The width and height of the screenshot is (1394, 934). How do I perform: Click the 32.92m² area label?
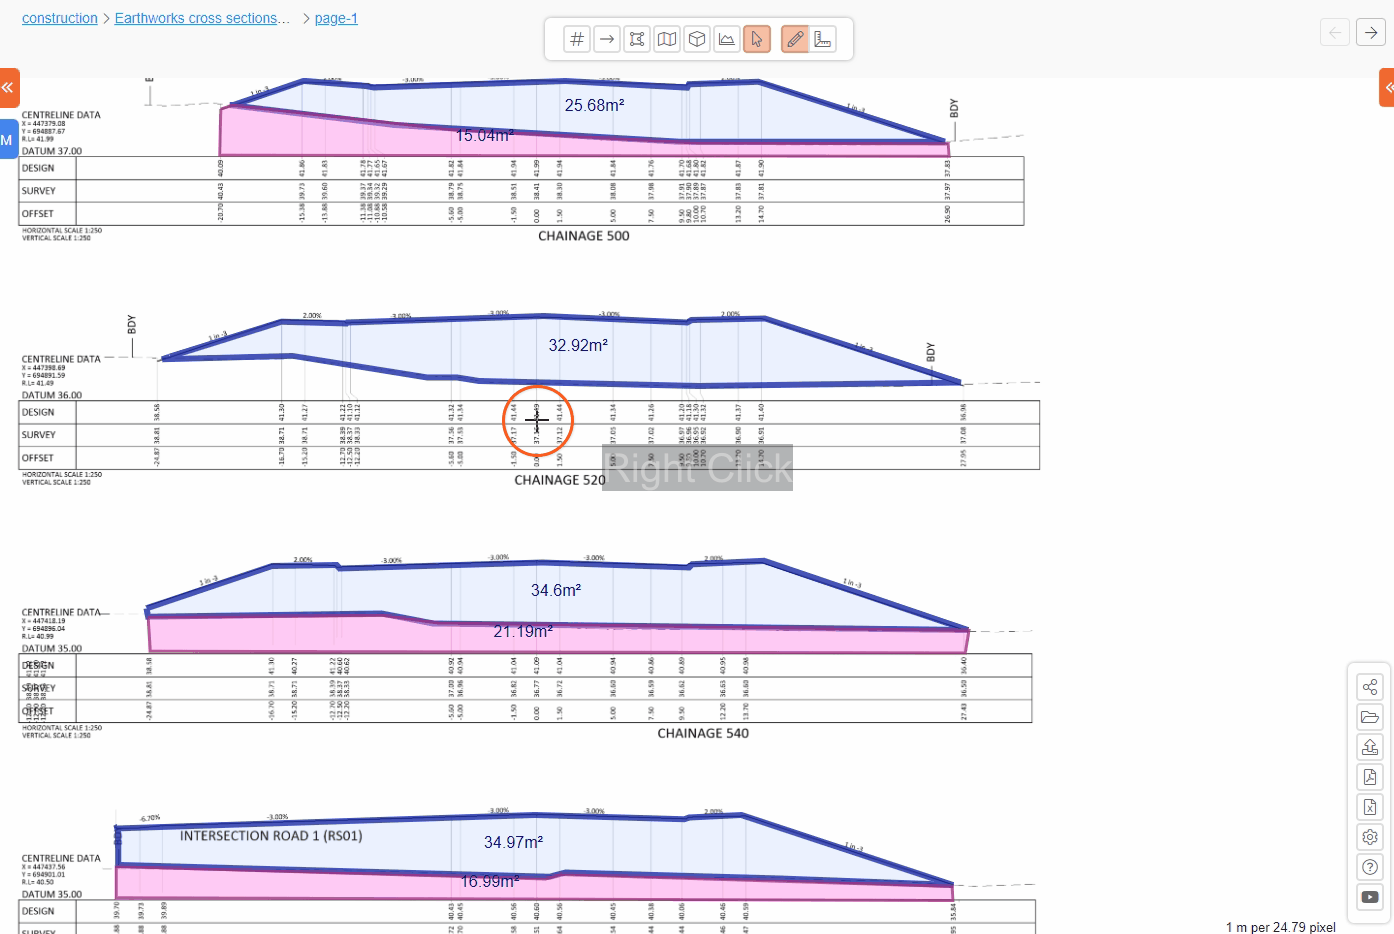(x=578, y=345)
